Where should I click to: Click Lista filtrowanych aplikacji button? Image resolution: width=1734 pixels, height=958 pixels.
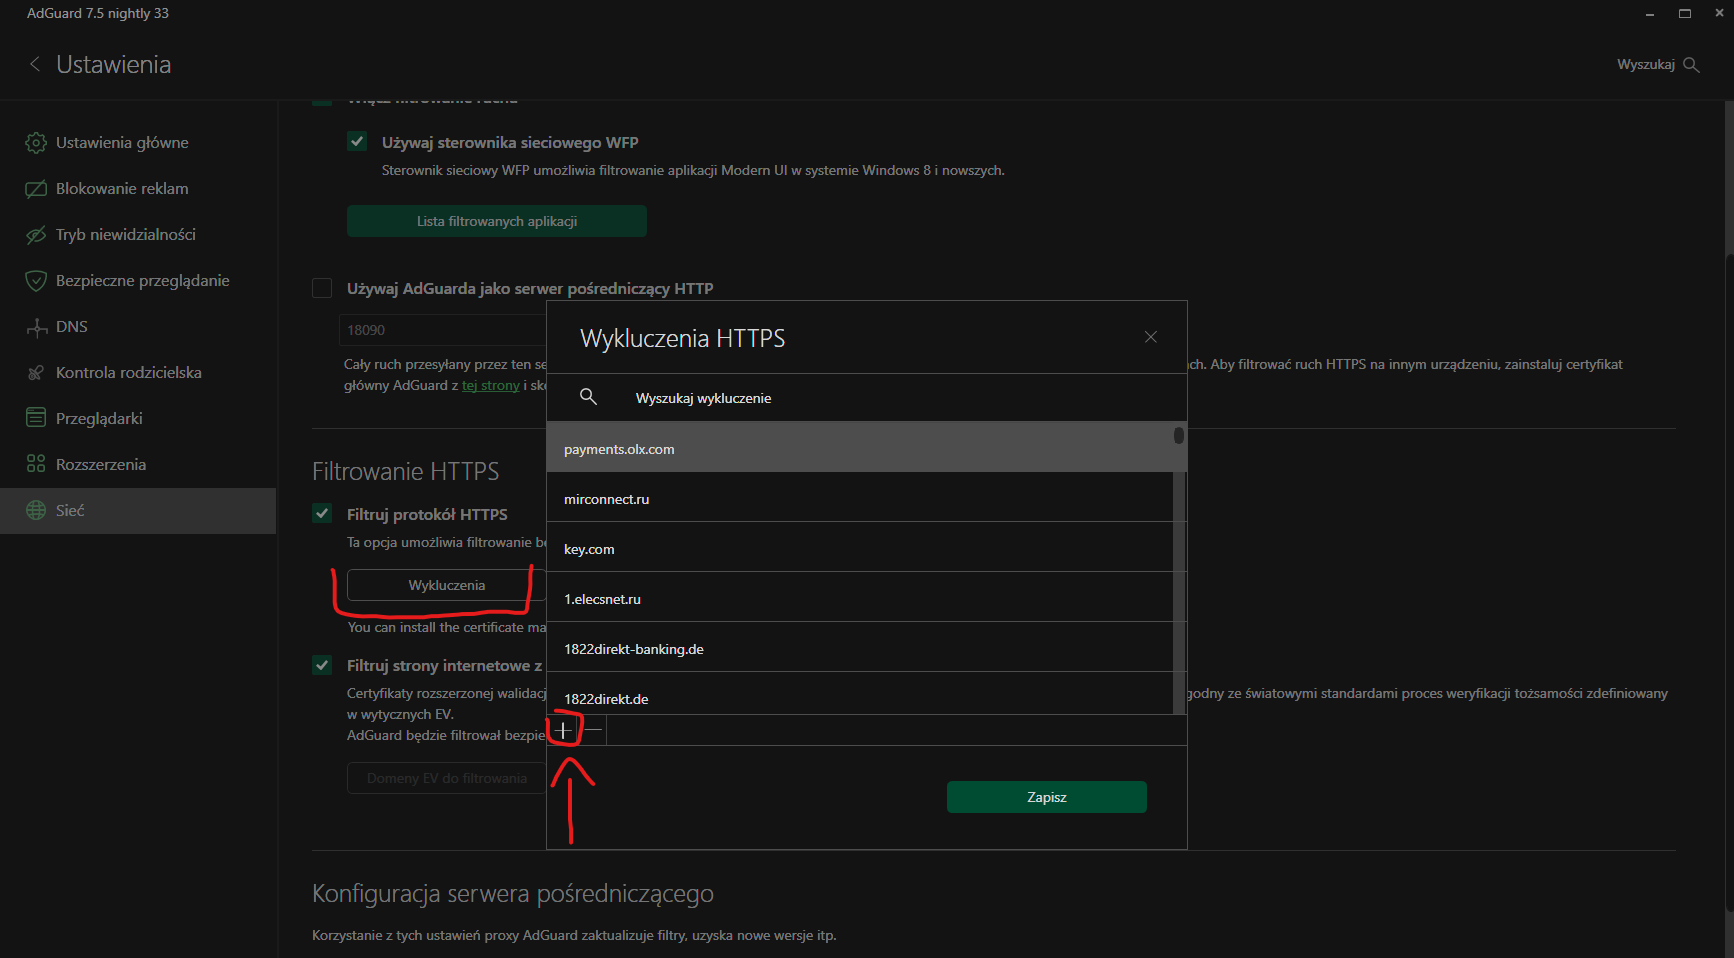click(497, 221)
